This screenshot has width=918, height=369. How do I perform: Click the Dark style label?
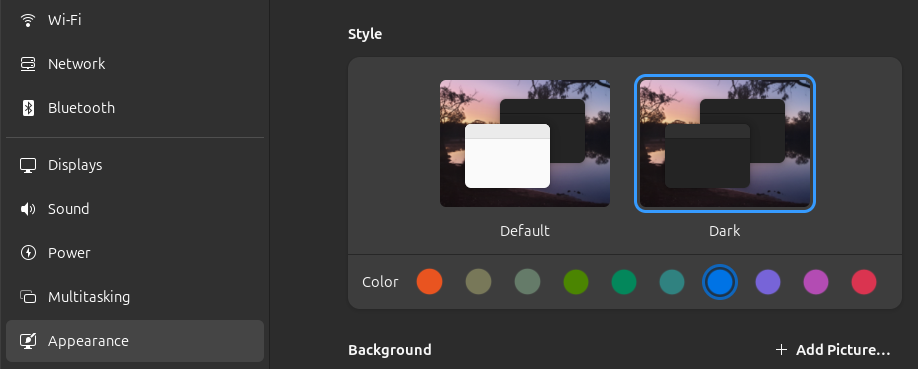tap(725, 231)
